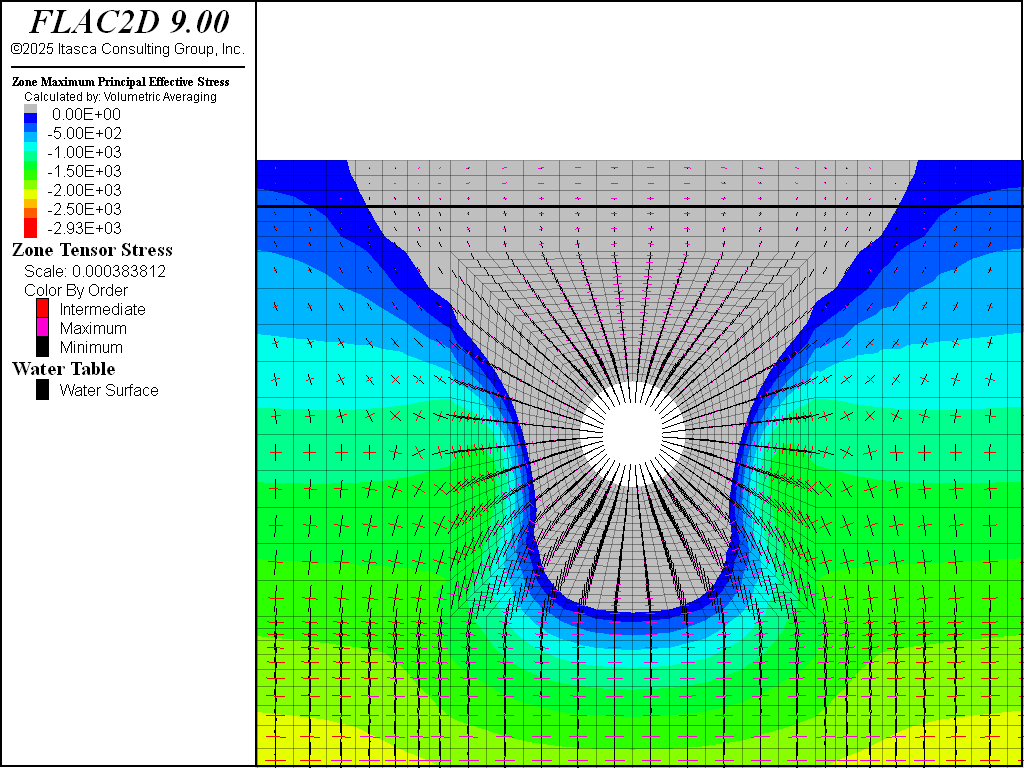
Task: Click the white circular tunnel opening
Action: pos(633,434)
